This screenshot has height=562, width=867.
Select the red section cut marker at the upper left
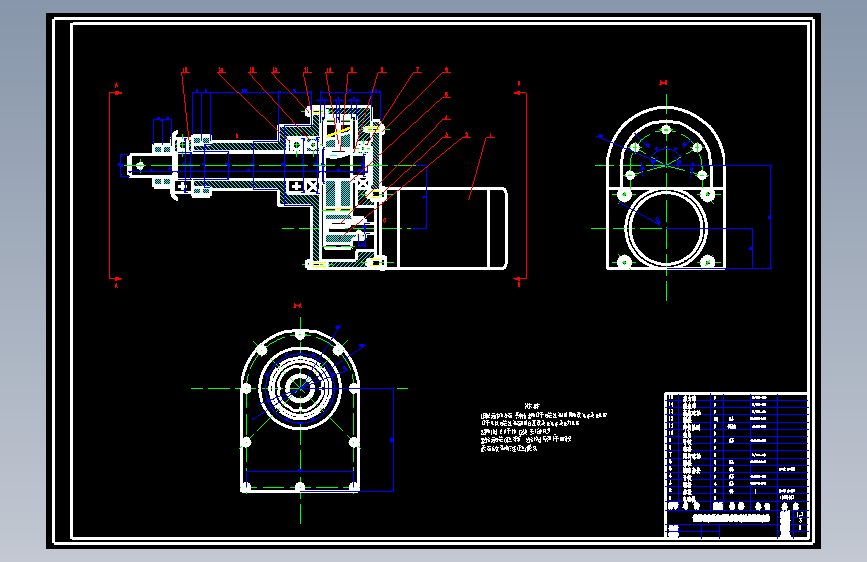116,90
